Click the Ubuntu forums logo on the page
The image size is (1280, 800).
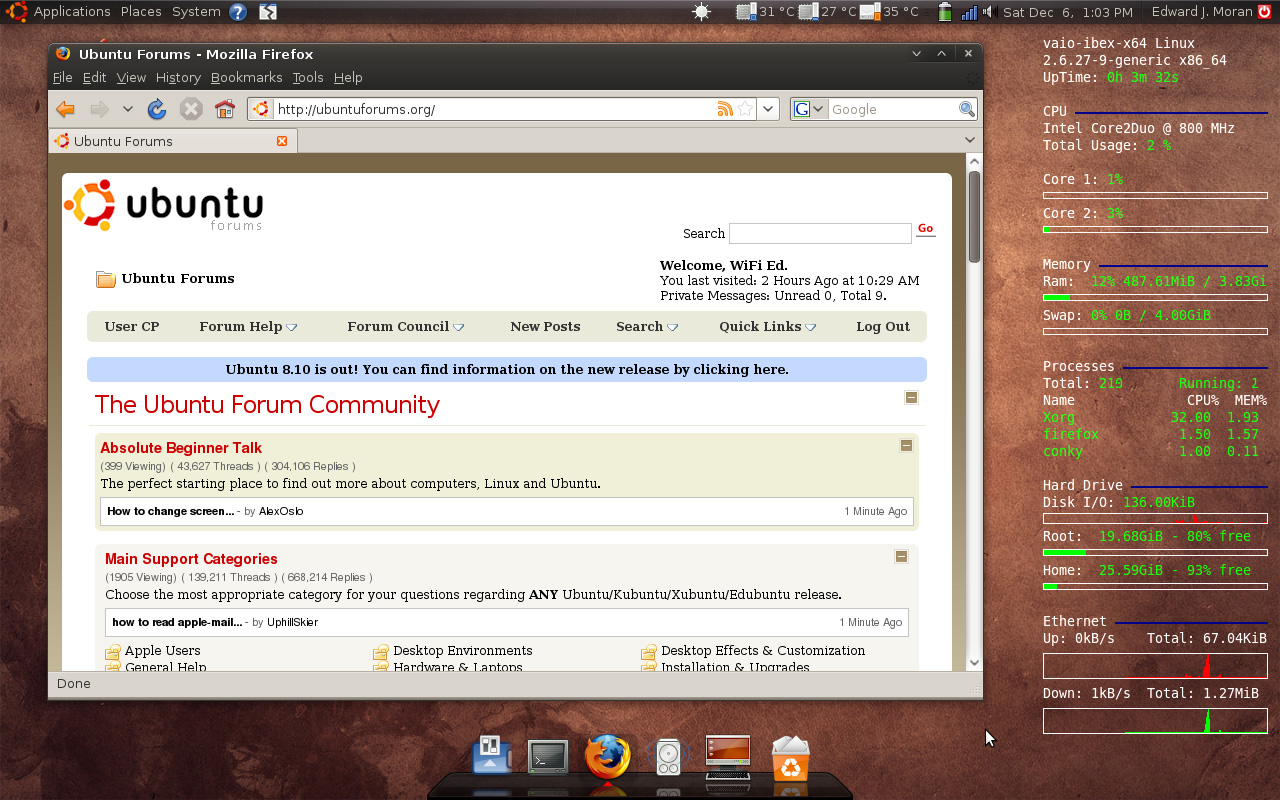click(164, 206)
